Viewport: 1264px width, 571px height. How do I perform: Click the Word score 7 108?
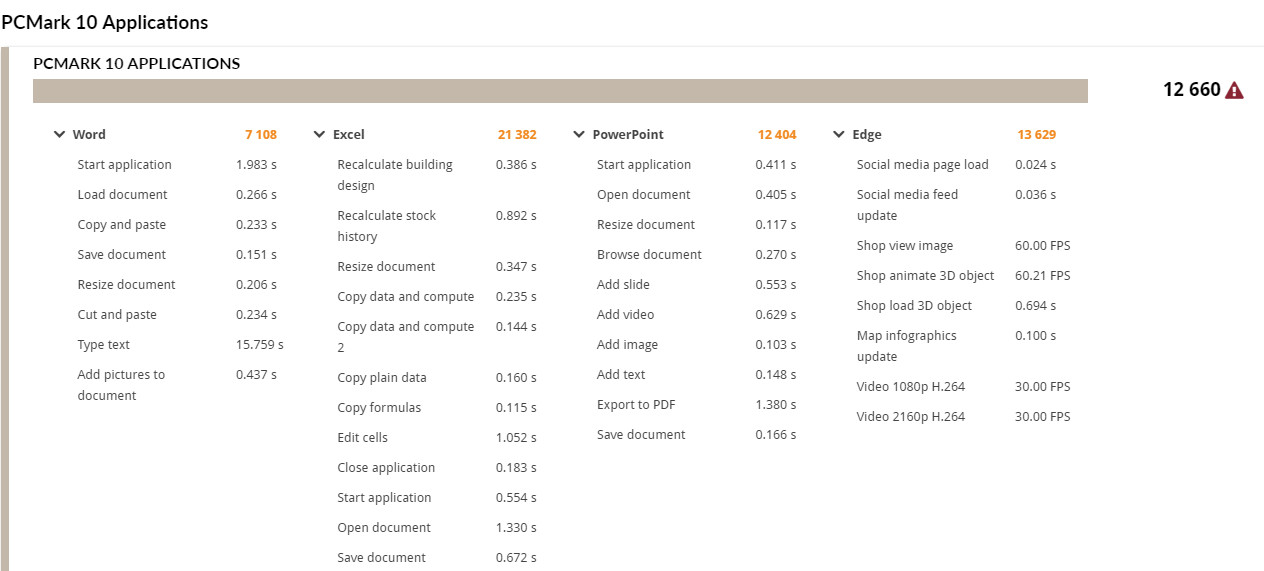click(x=261, y=134)
